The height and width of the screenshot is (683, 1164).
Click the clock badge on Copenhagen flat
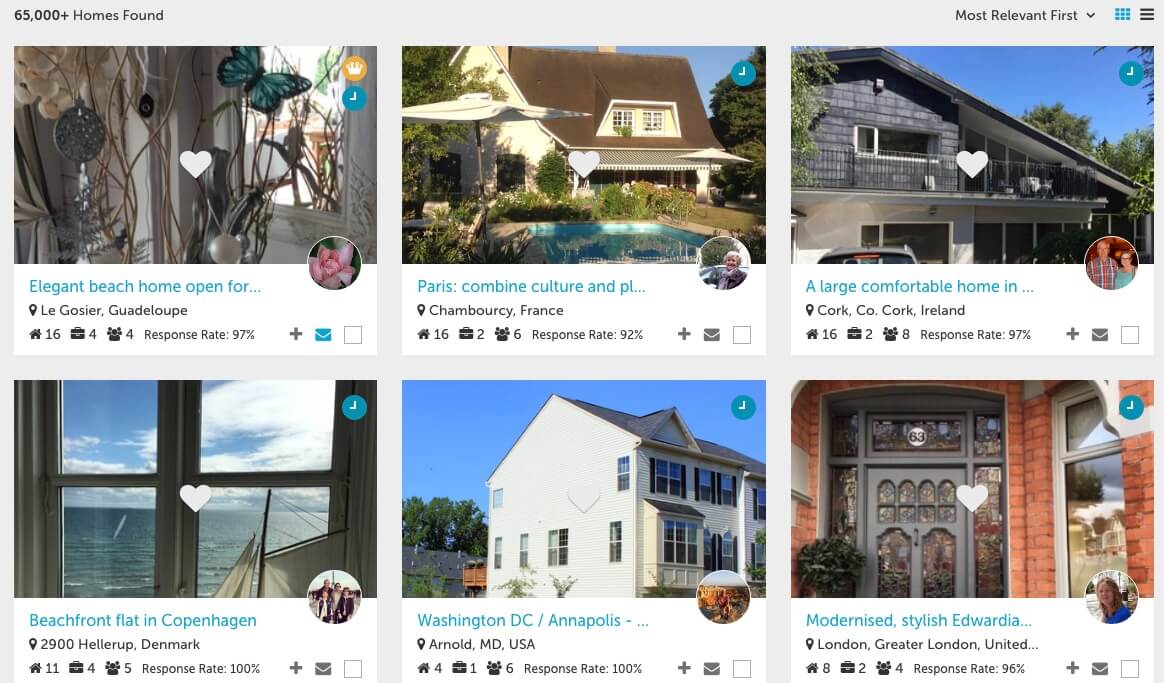tap(354, 407)
